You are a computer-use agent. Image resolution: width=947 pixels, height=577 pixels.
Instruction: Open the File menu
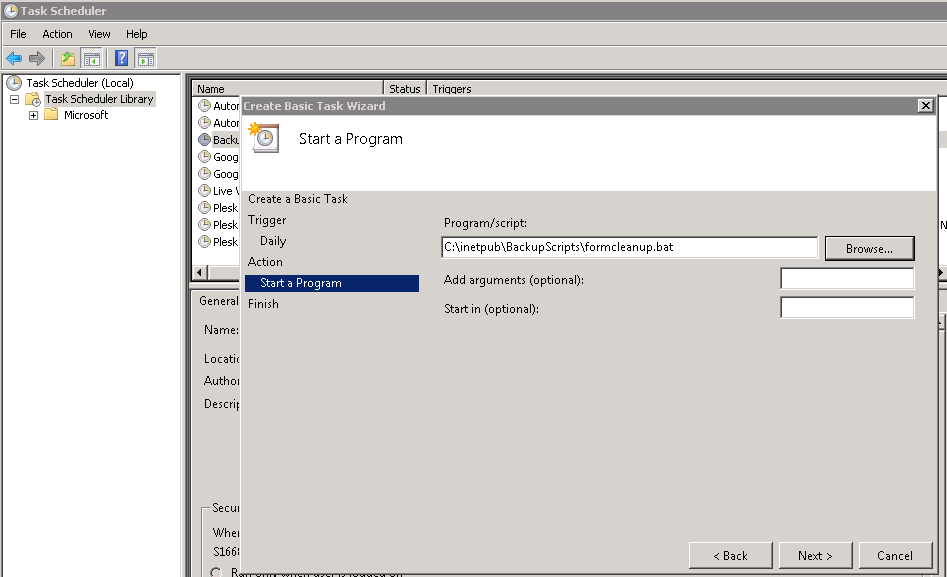(x=18, y=34)
